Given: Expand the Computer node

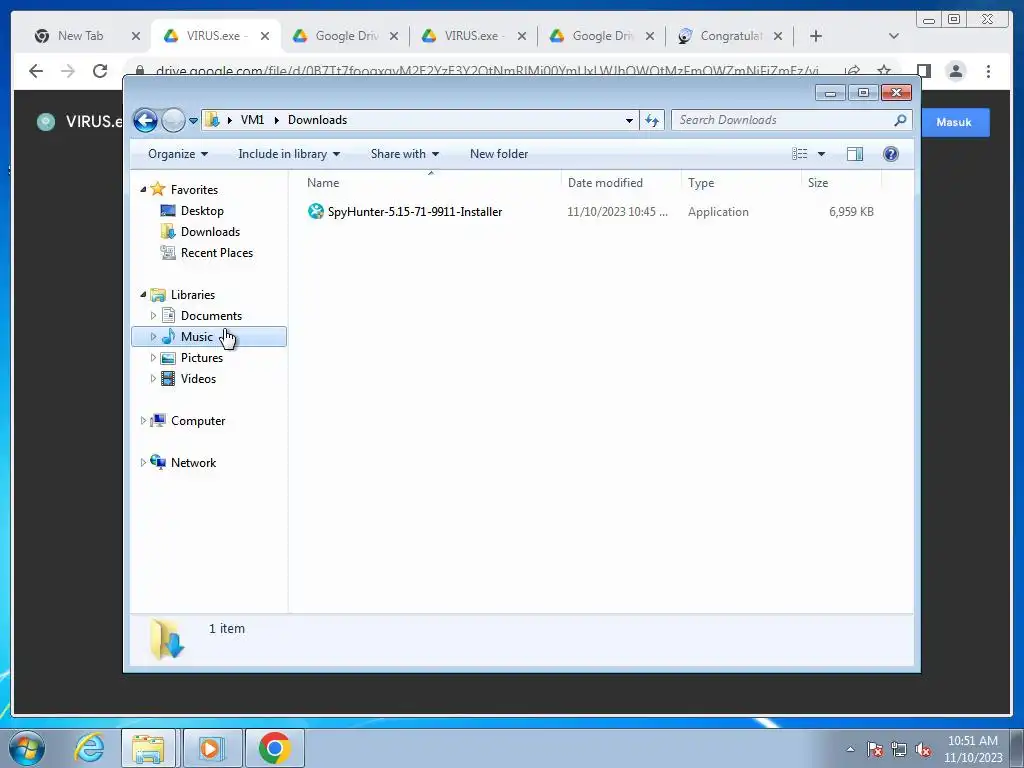Looking at the screenshot, I should point(143,421).
